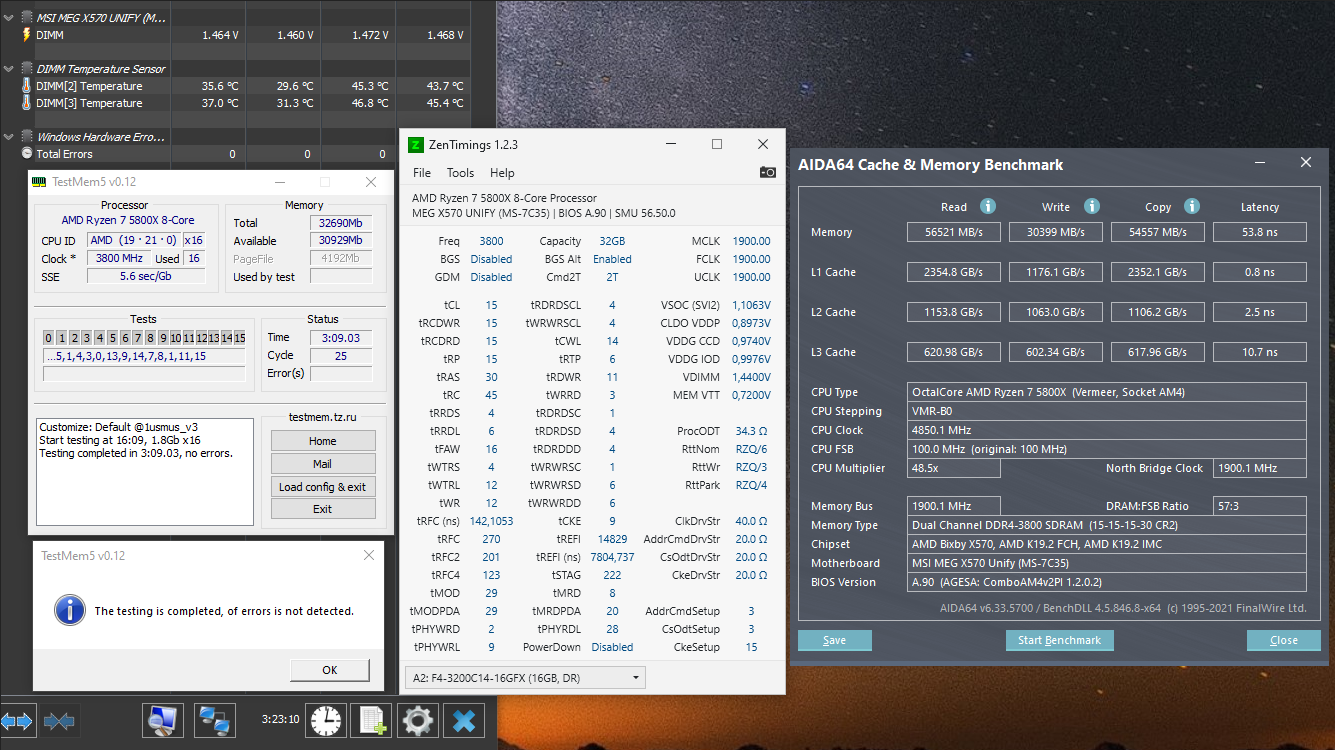
Task: Open the Tools menu in ZenTimings
Action: [x=460, y=172]
